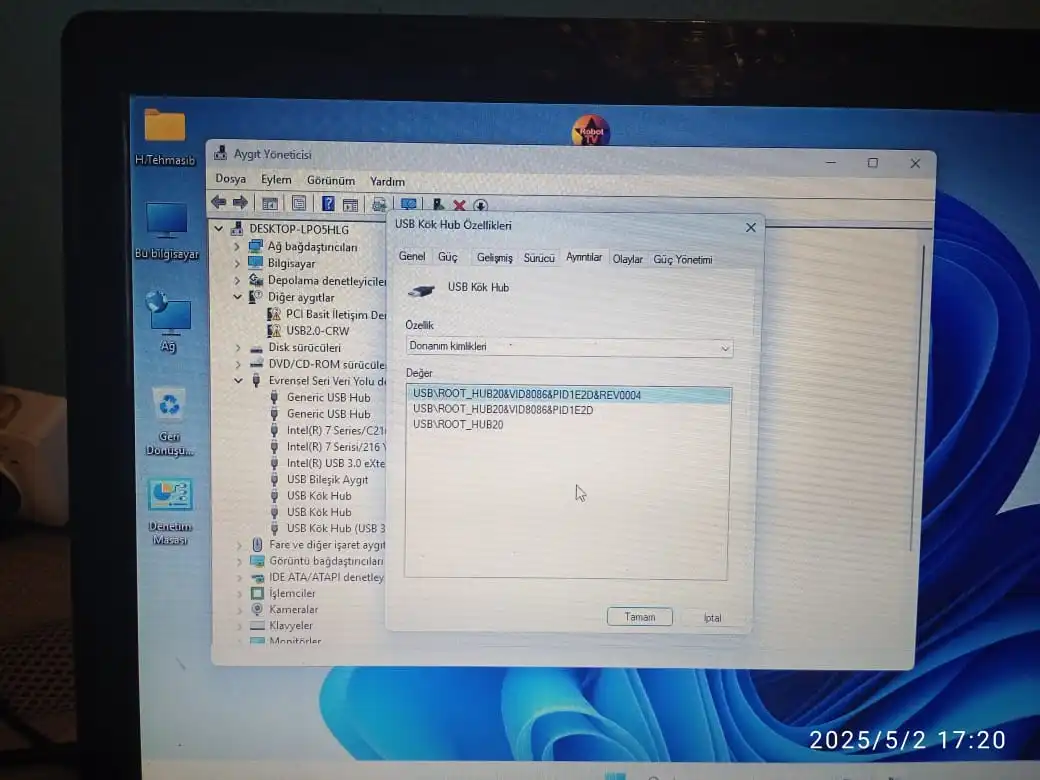The image size is (1040, 780).
Task: Expand the Depolama denetleyicileri node
Action: pos(237,281)
